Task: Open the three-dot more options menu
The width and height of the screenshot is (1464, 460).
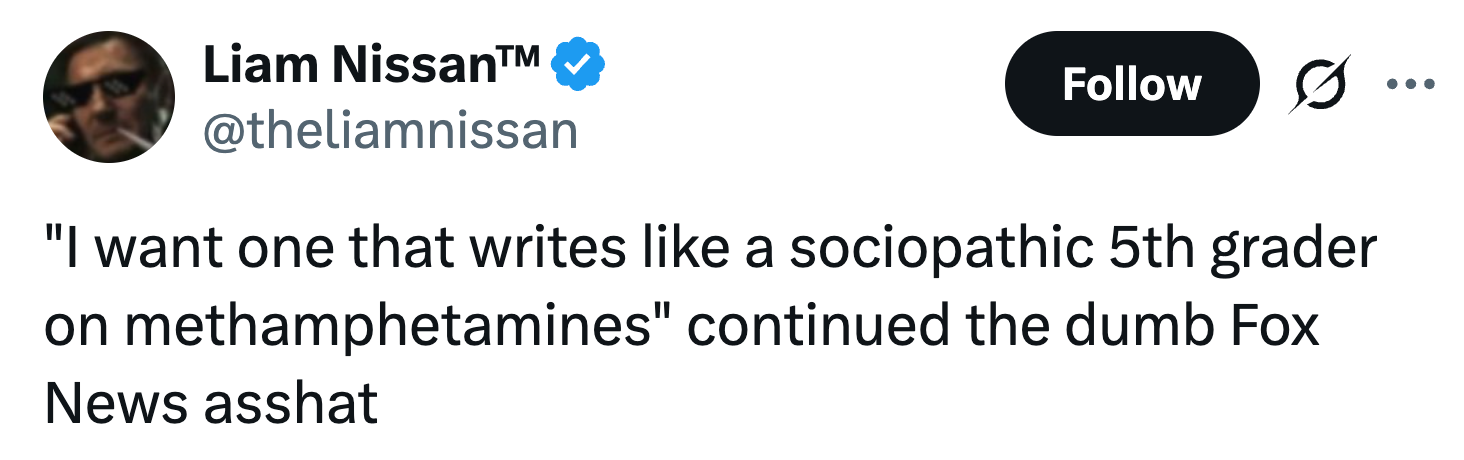Action: (x=1410, y=84)
